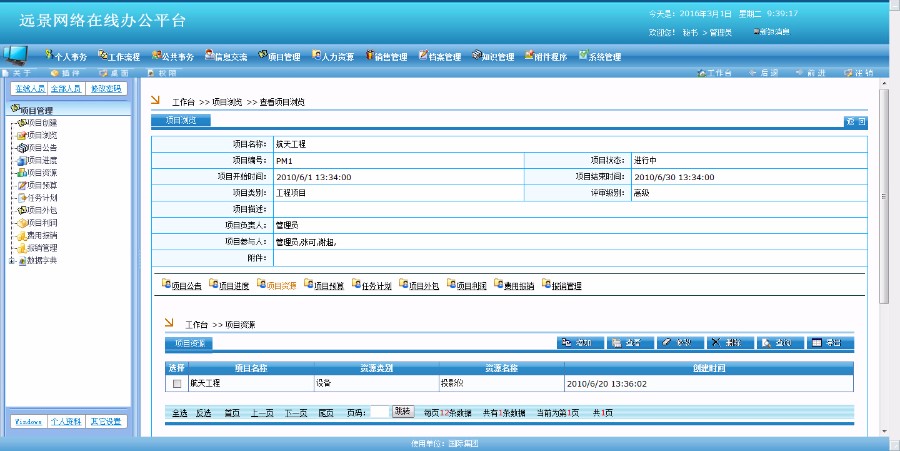Open 人力资源 in the top navigation
Image resolution: width=900 pixels, height=451 pixels.
coord(333,56)
